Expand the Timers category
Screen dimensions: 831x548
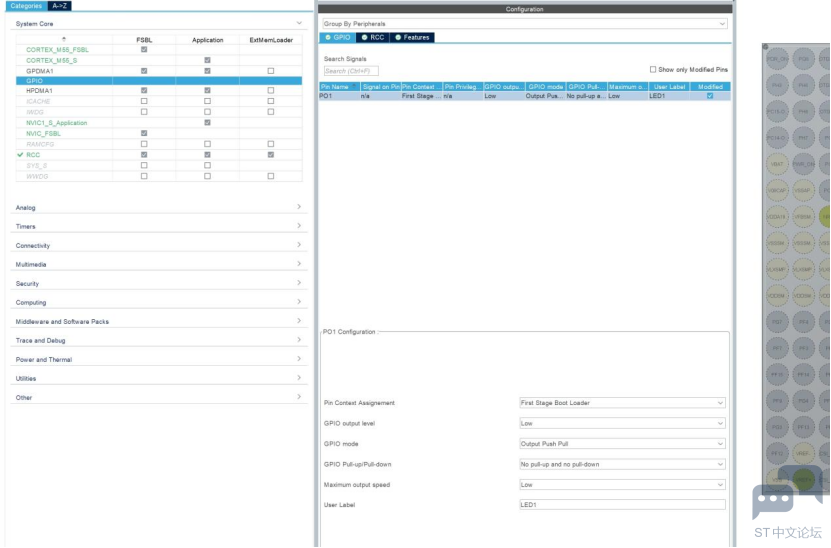299,226
